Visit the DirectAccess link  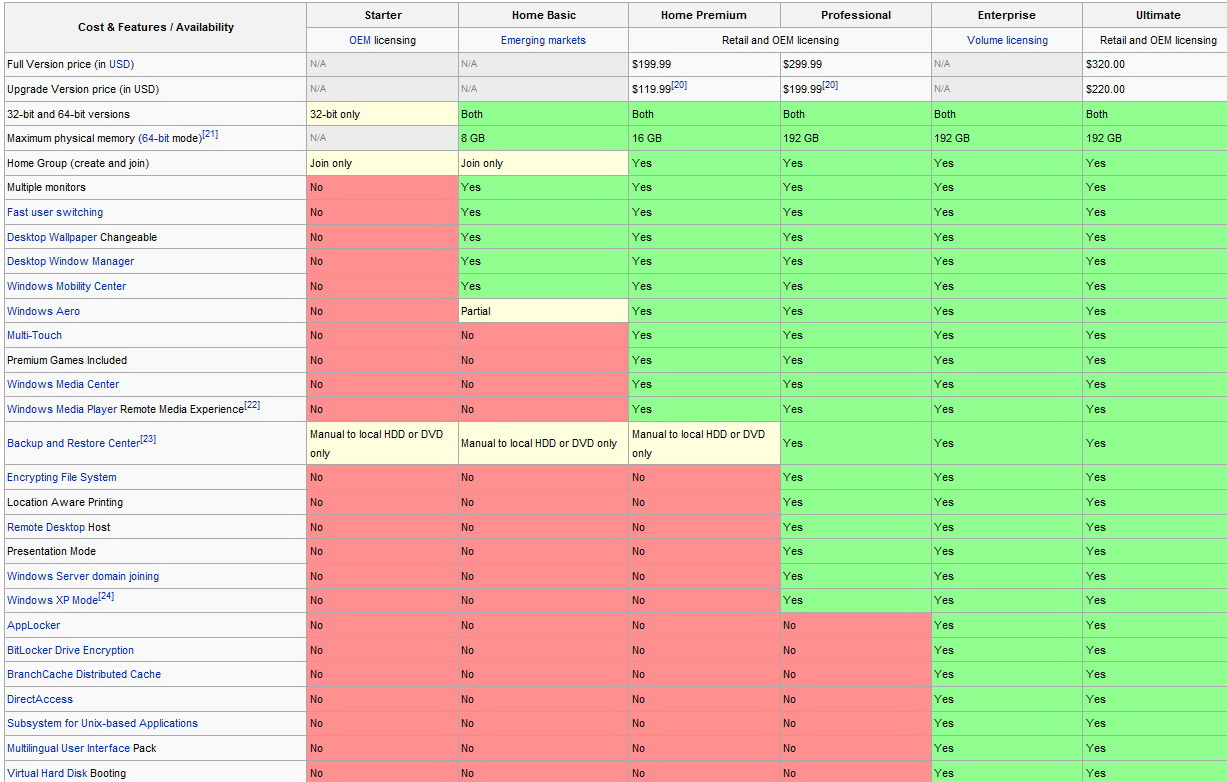coord(40,699)
